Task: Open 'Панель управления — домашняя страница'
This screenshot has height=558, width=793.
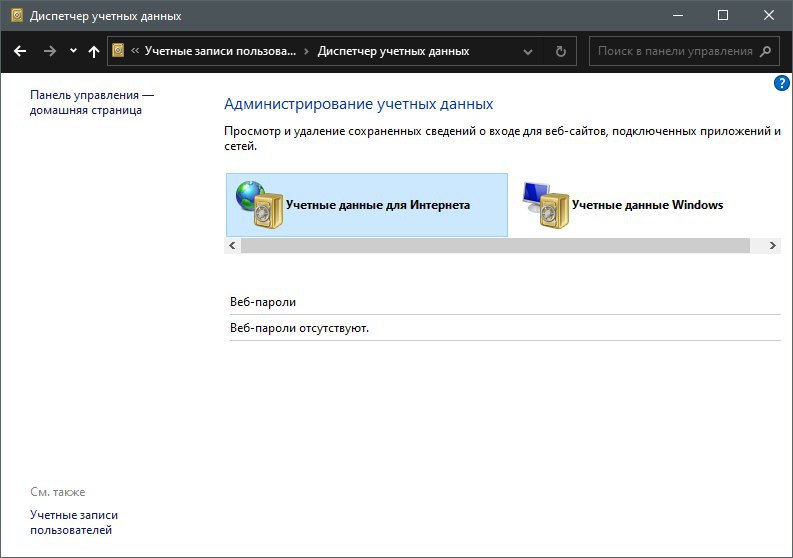Action: (x=92, y=102)
